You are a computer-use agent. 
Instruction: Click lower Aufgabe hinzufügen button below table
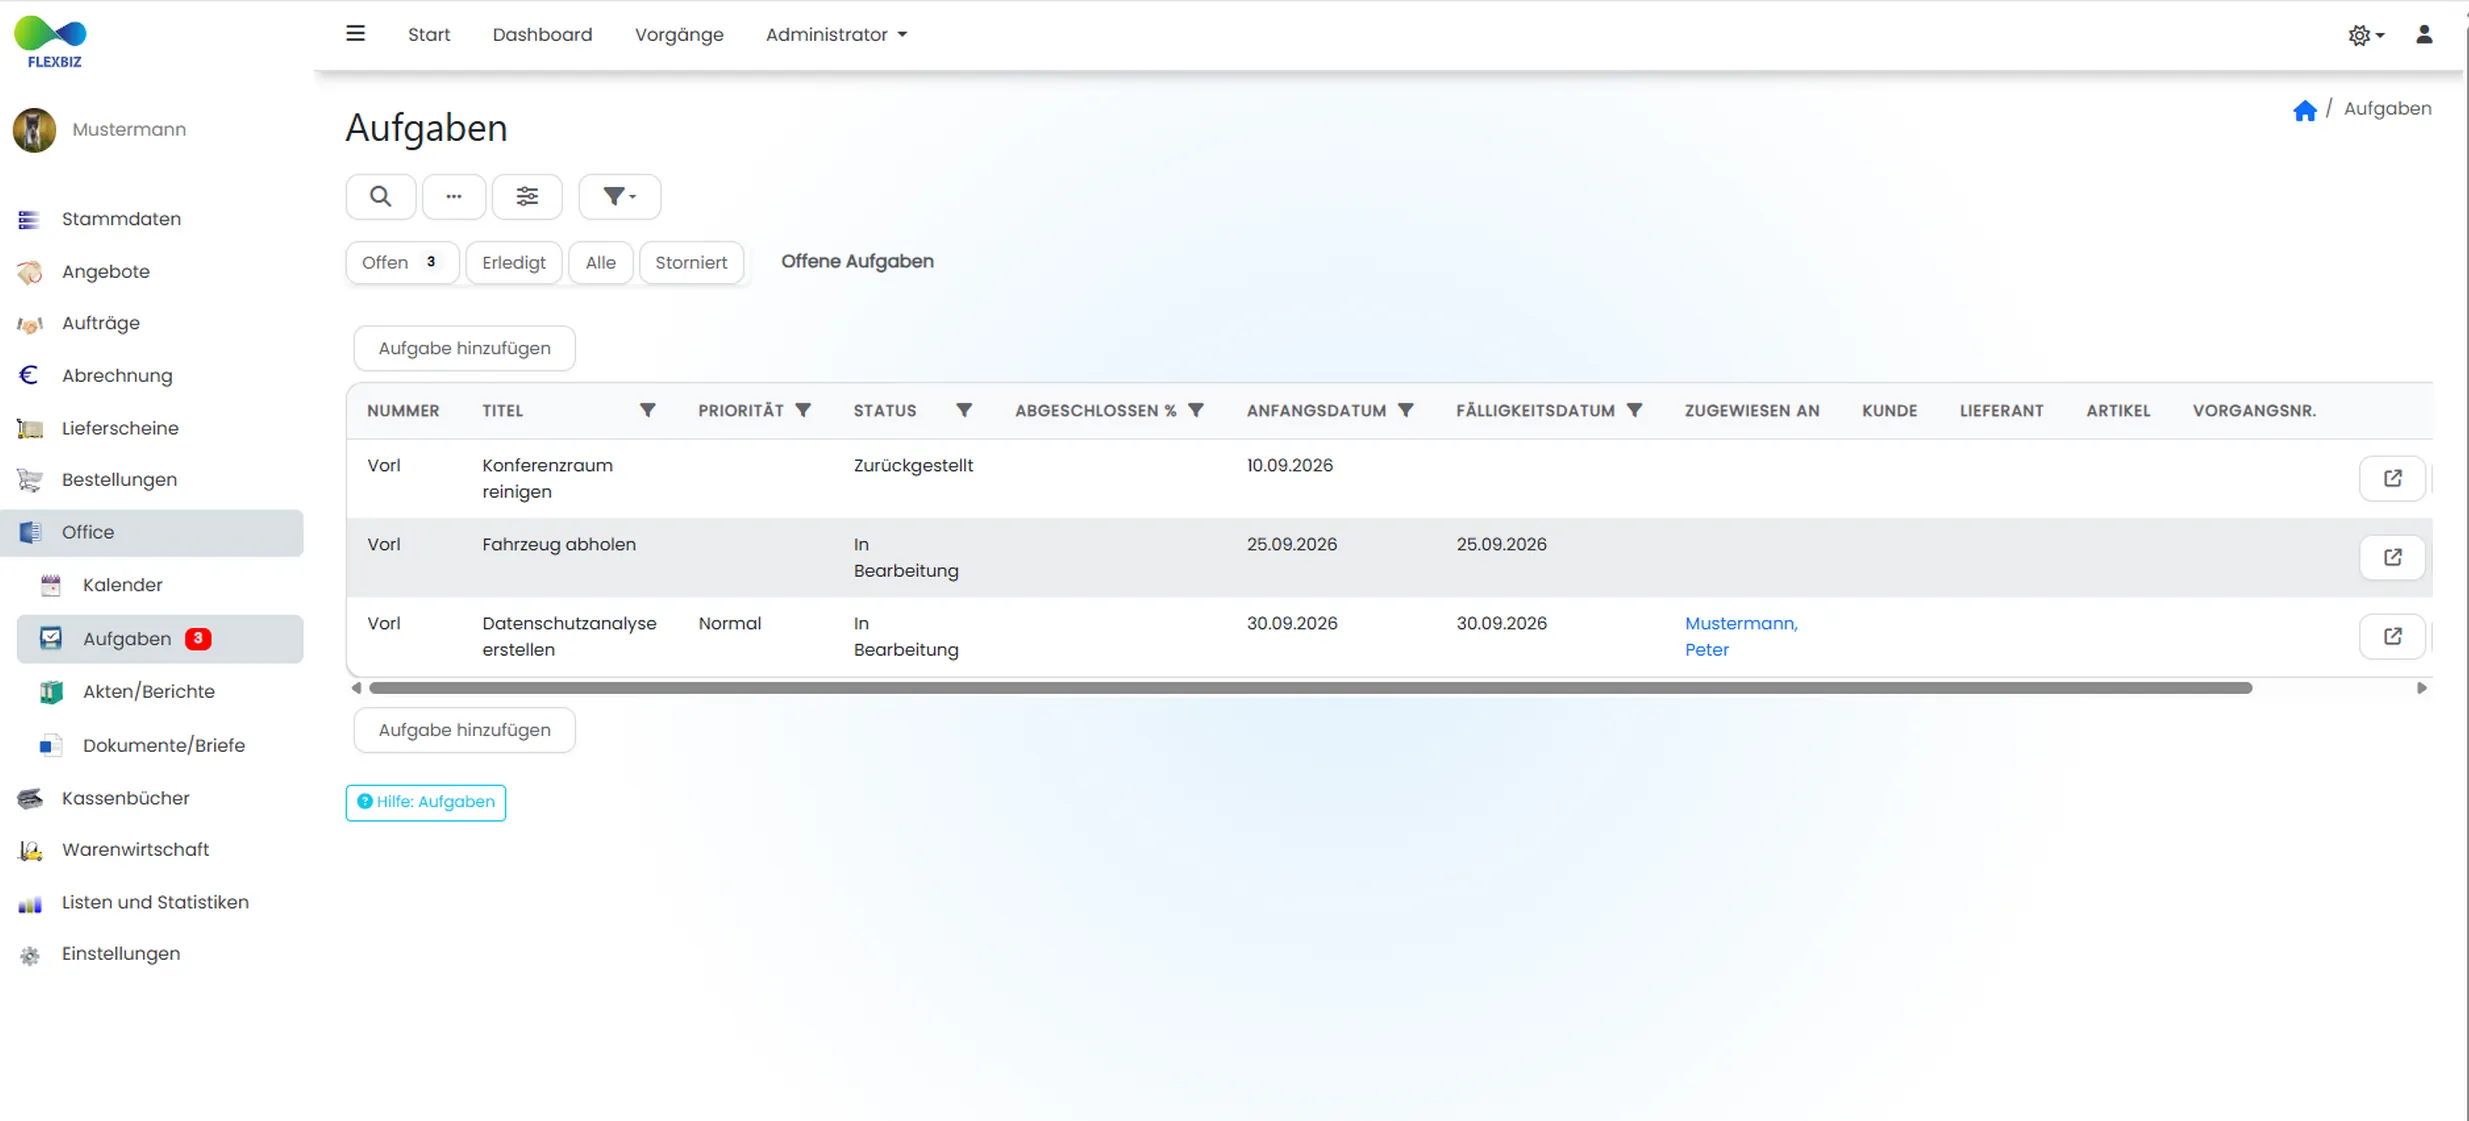click(x=464, y=730)
